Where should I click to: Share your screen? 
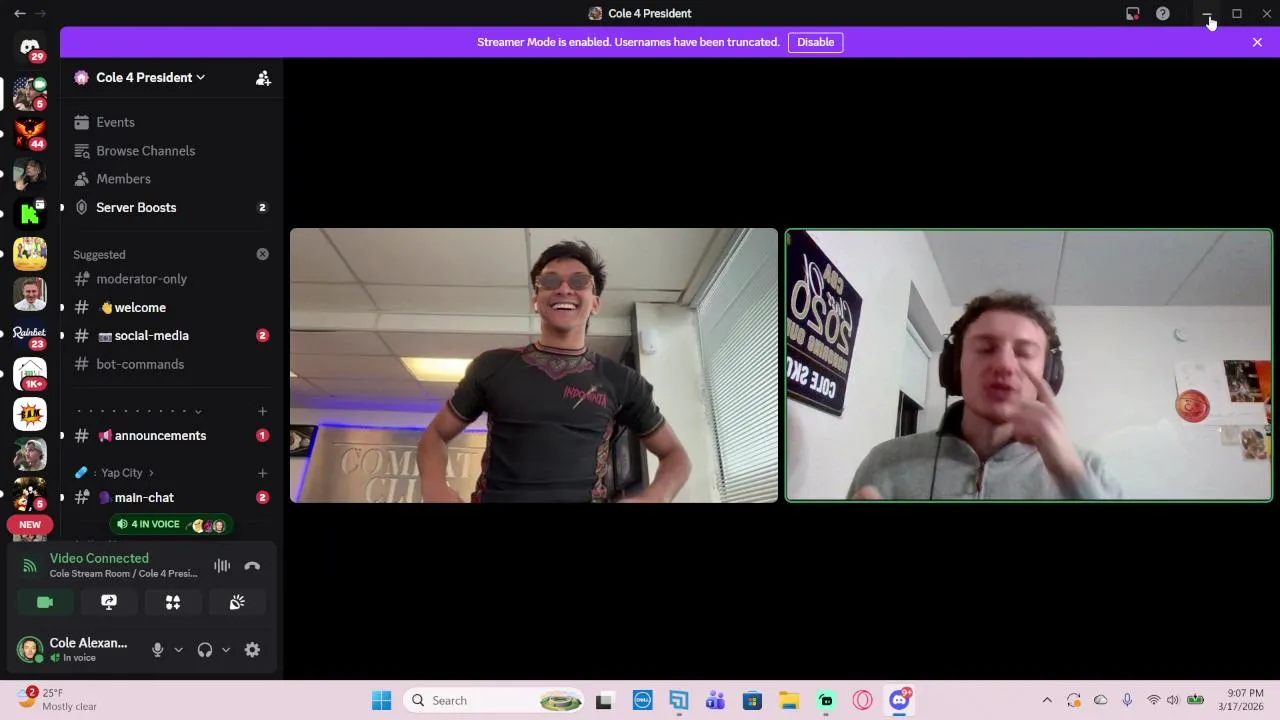coord(109,602)
